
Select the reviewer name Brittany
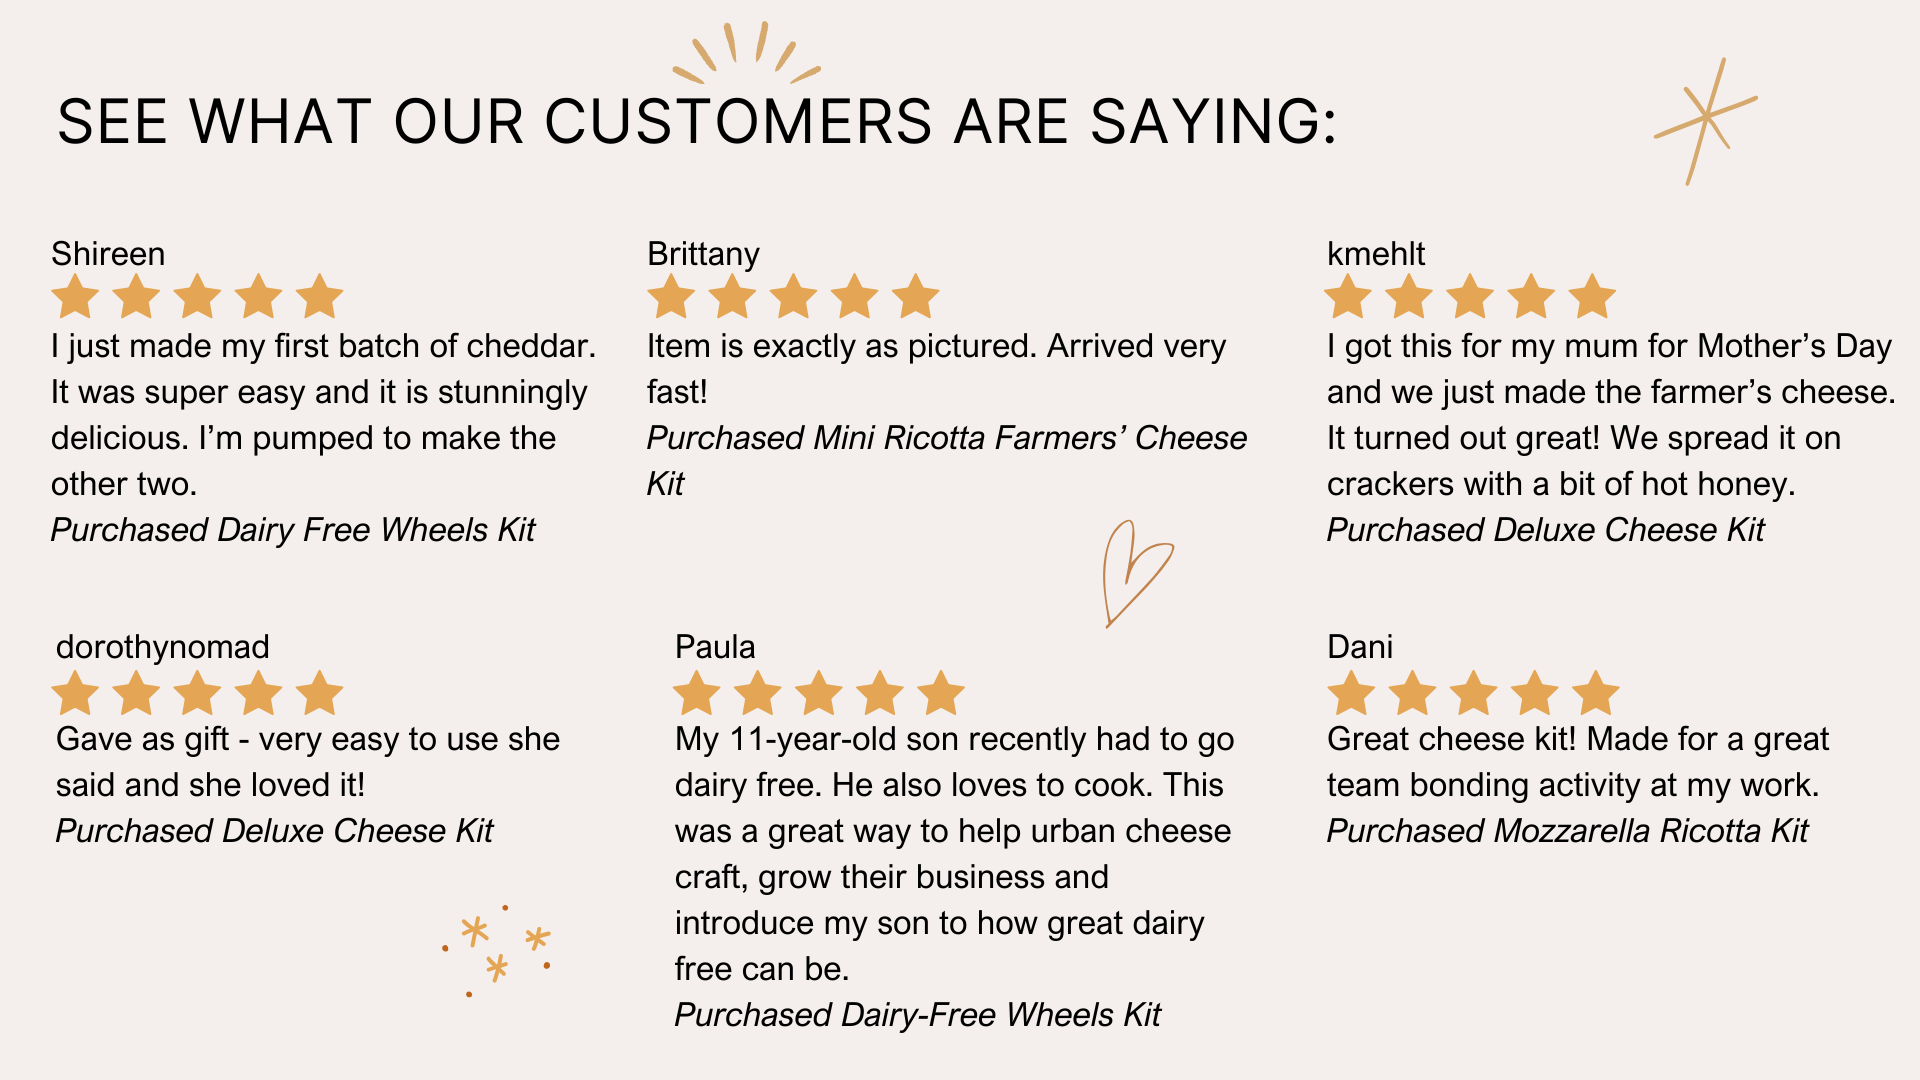click(x=703, y=255)
